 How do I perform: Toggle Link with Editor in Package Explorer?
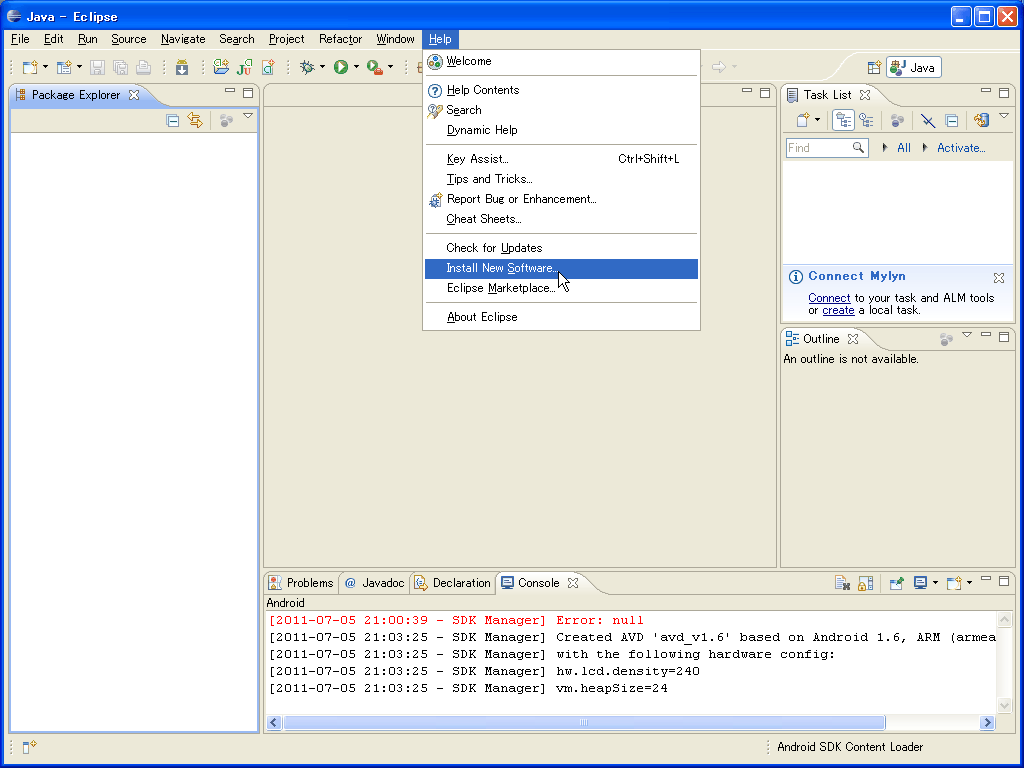tap(195, 120)
